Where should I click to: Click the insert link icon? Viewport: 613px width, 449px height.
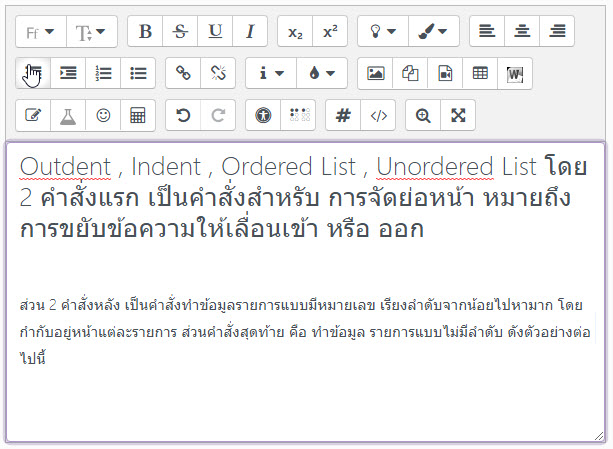coord(183,73)
